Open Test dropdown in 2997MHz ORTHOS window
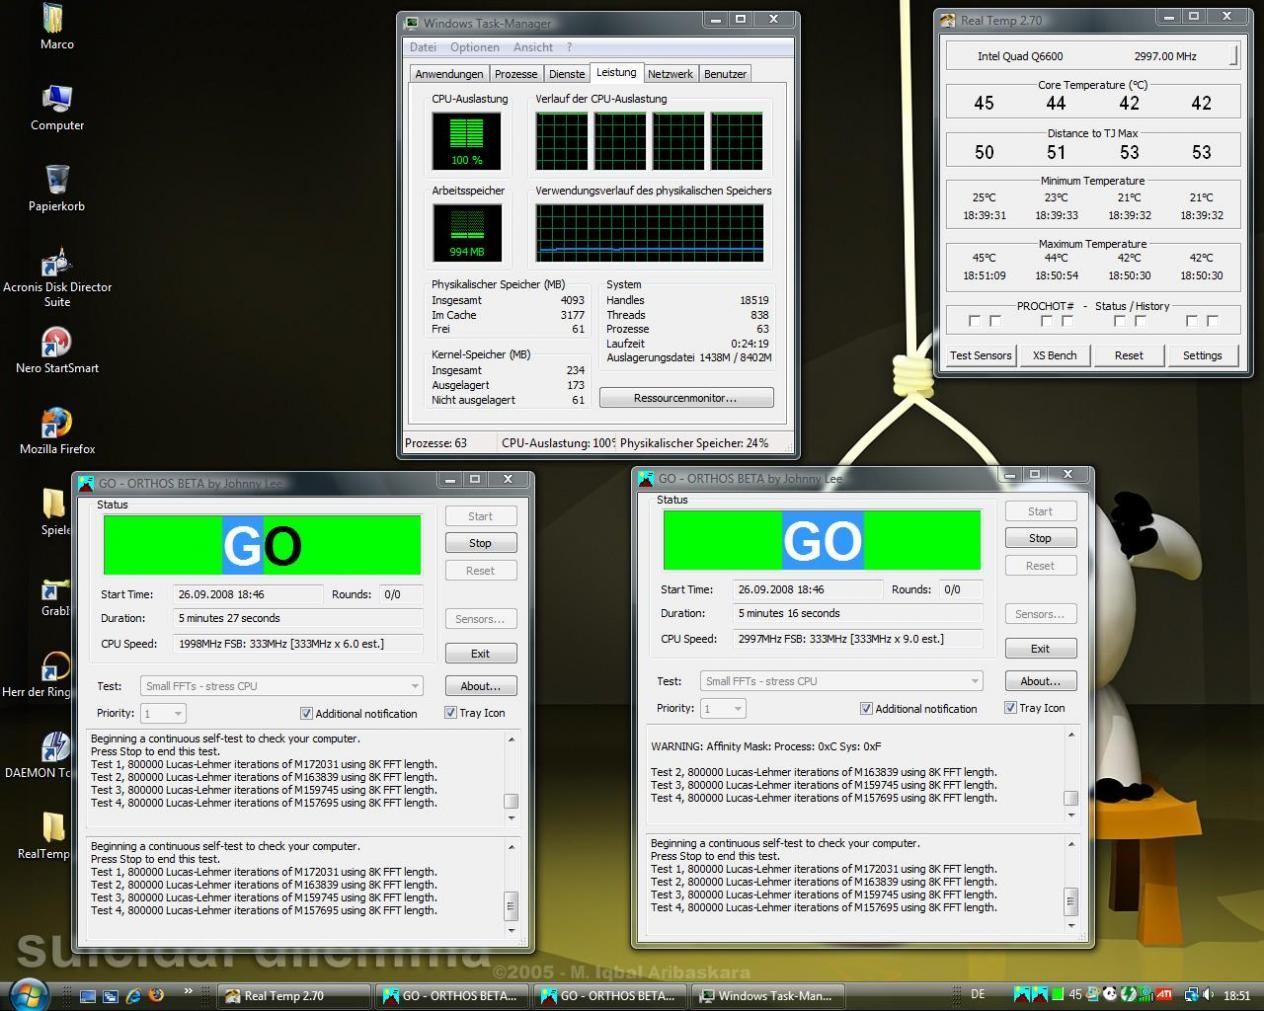 tap(842, 681)
